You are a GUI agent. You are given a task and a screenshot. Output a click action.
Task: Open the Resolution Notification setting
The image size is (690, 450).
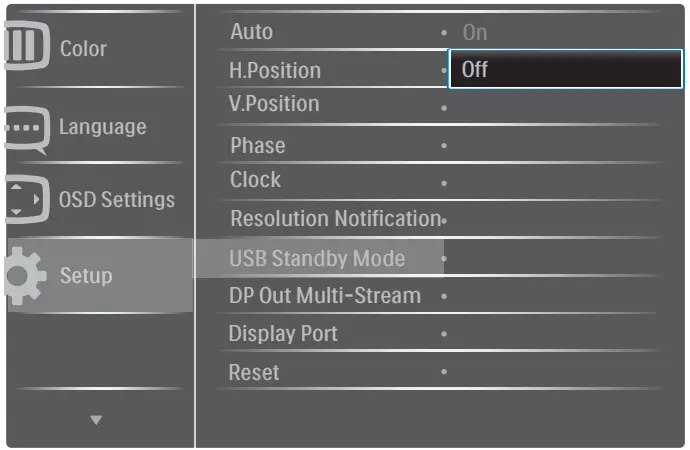click(x=334, y=218)
